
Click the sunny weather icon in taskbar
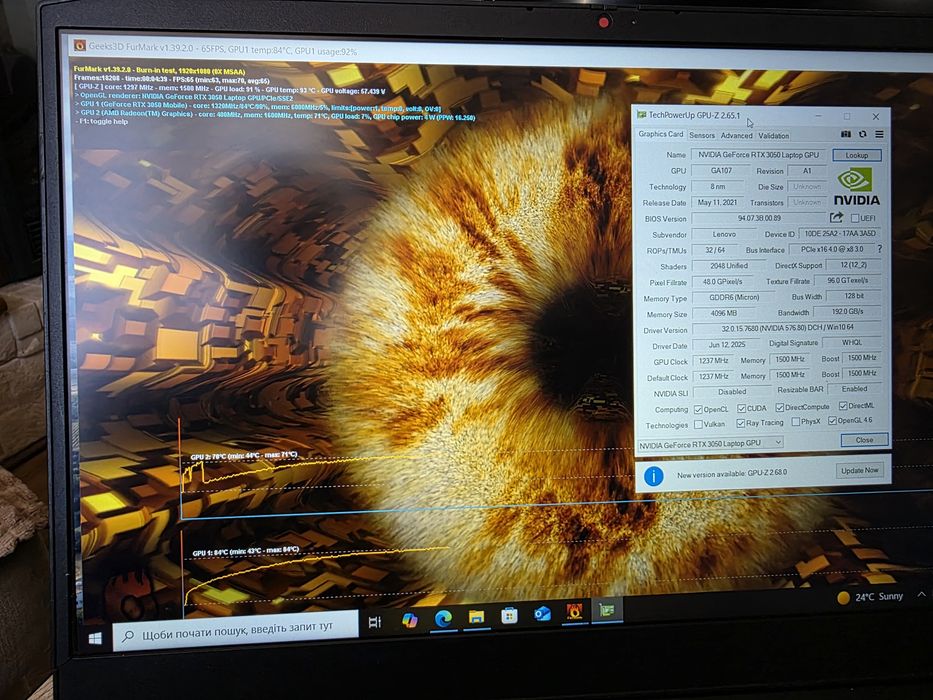(x=843, y=598)
